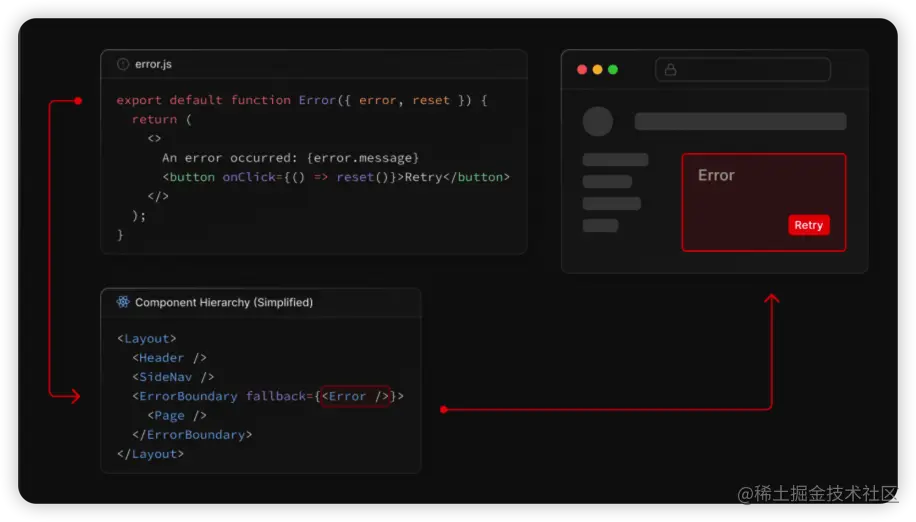This screenshot has width=916, height=522.
Task: Click the clock icon beside error.js
Action: click(x=123, y=64)
